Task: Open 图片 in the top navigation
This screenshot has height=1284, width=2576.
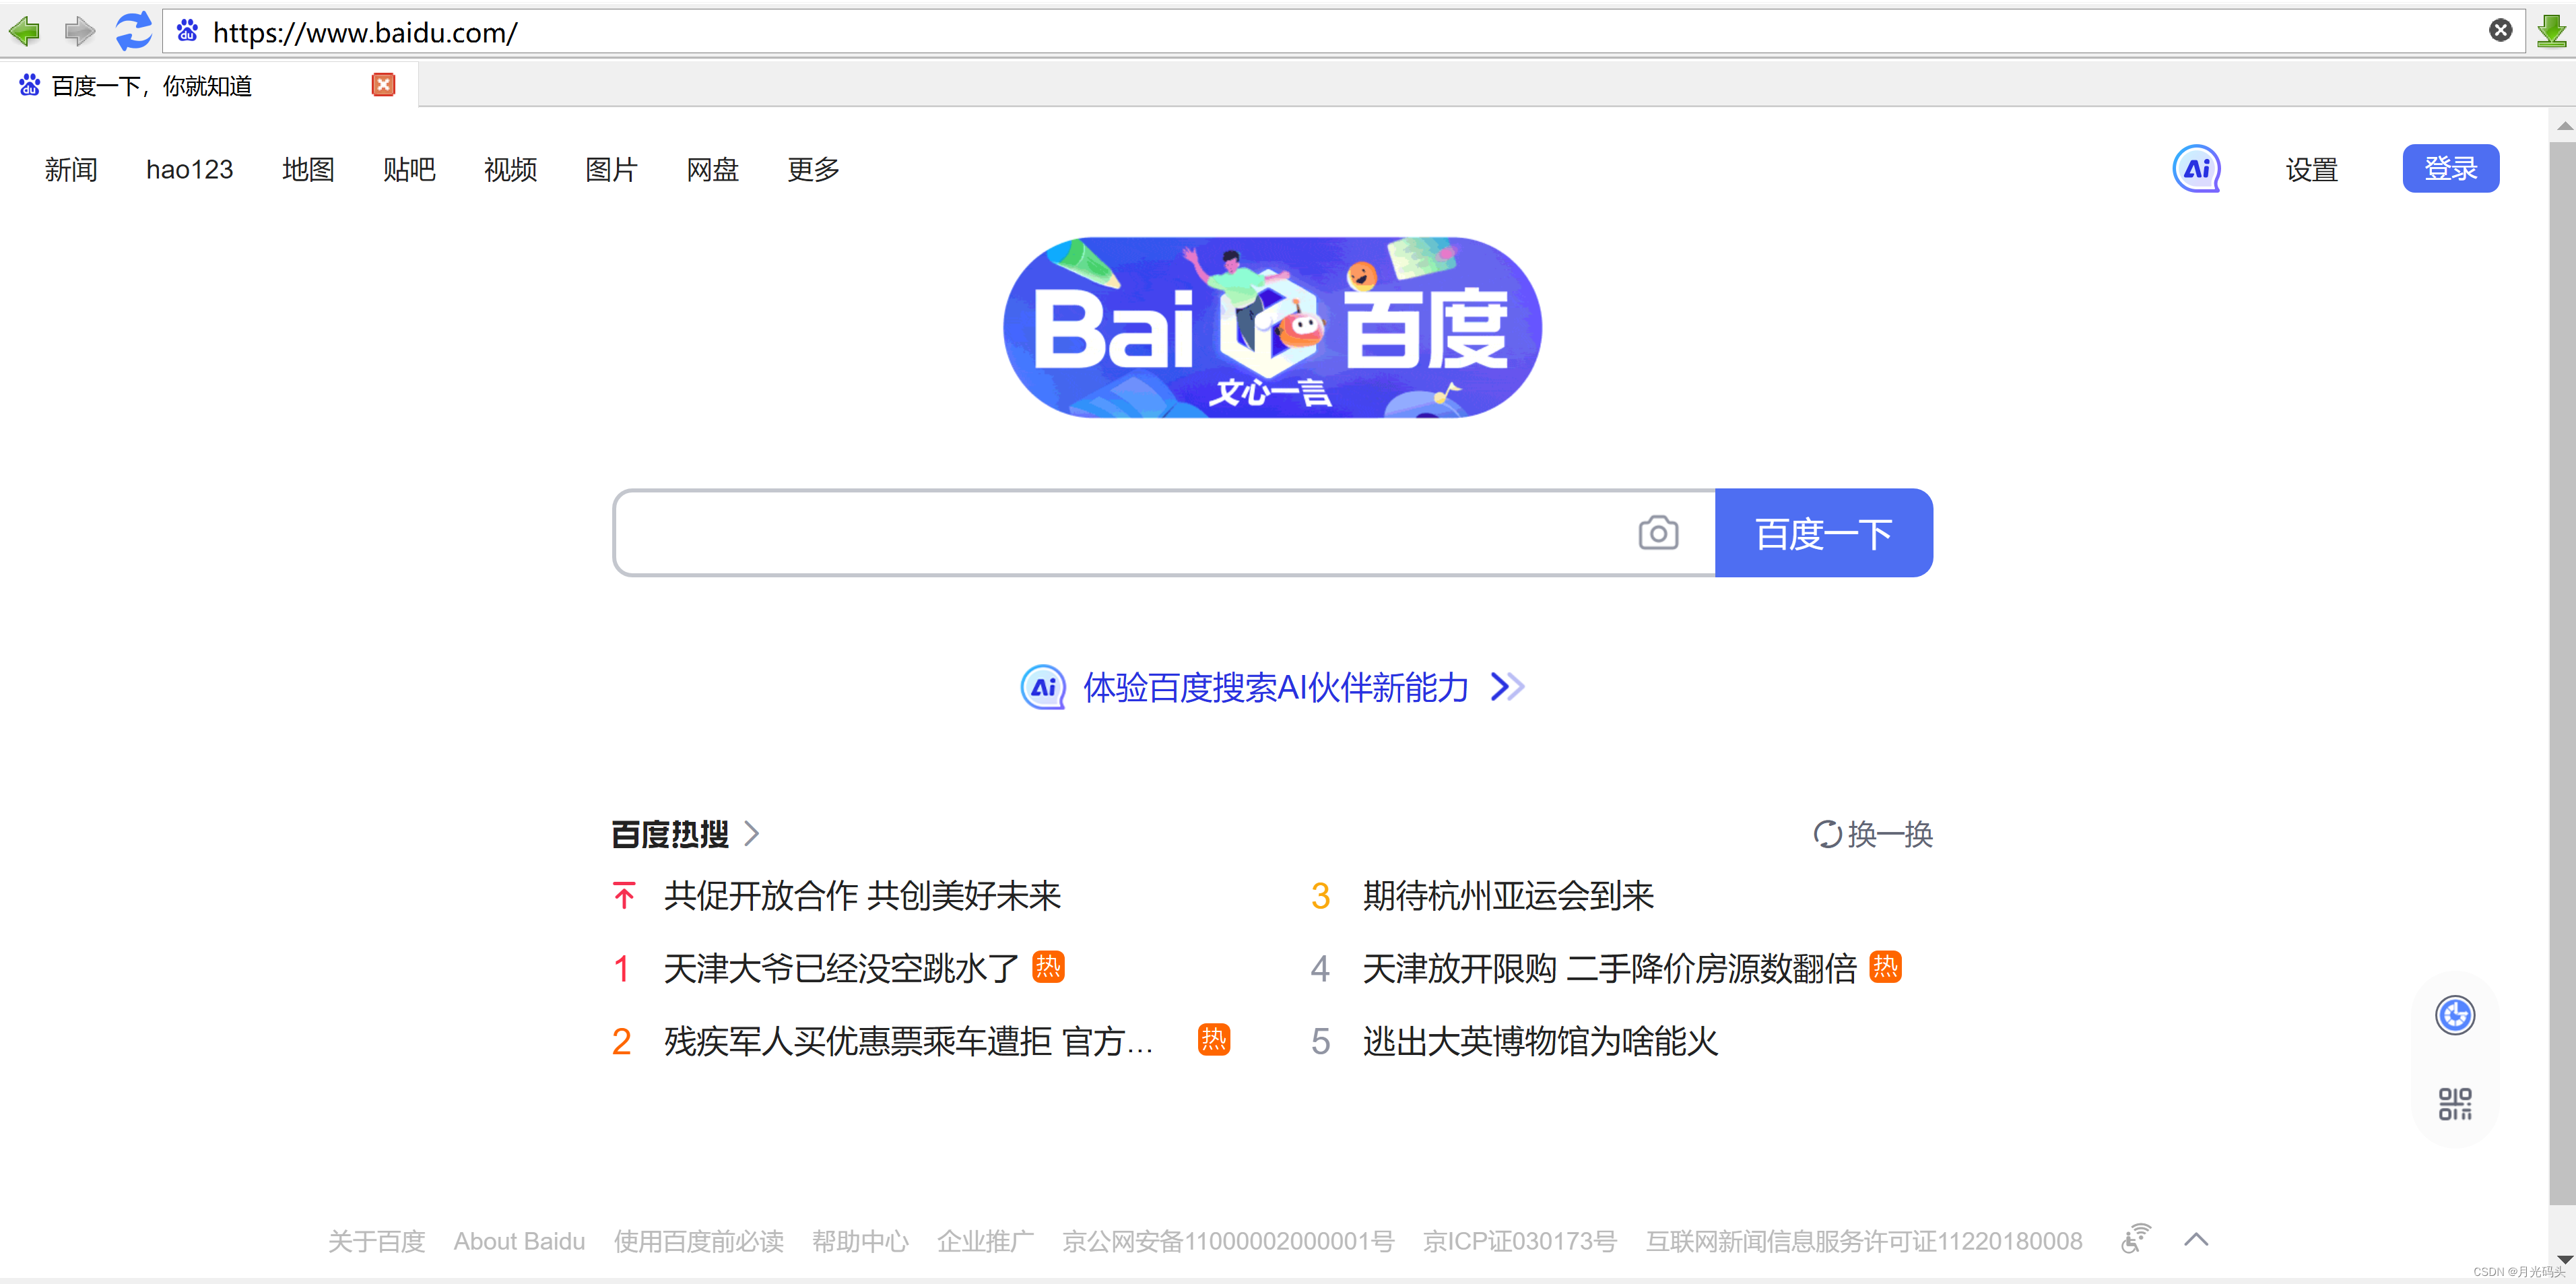Action: [611, 170]
